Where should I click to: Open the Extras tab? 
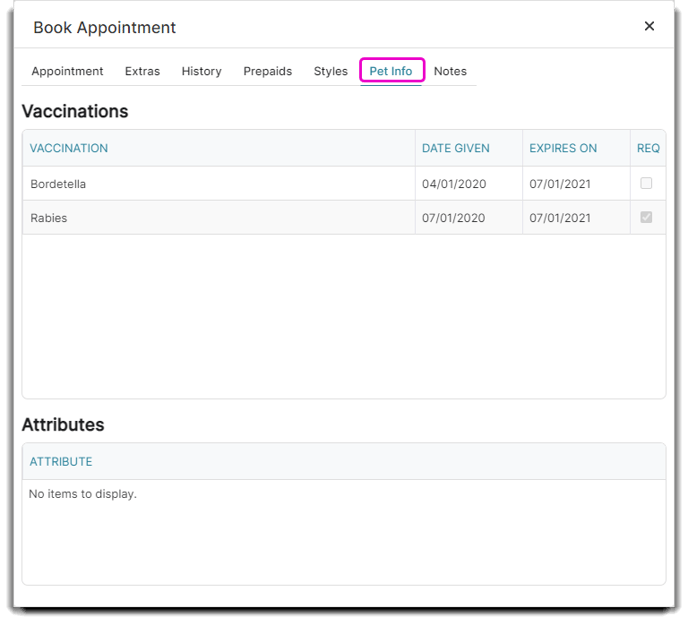pos(142,71)
